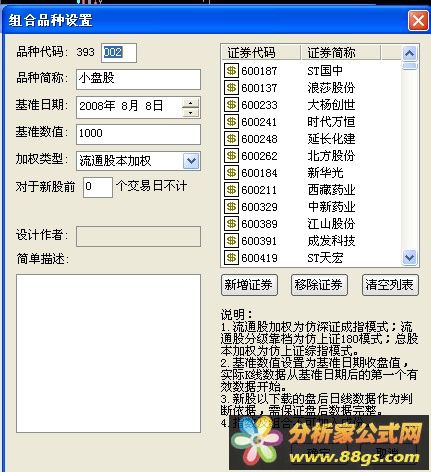Click the dollar icon beside 600329
The width and height of the screenshot is (431, 472).
(x=231, y=207)
